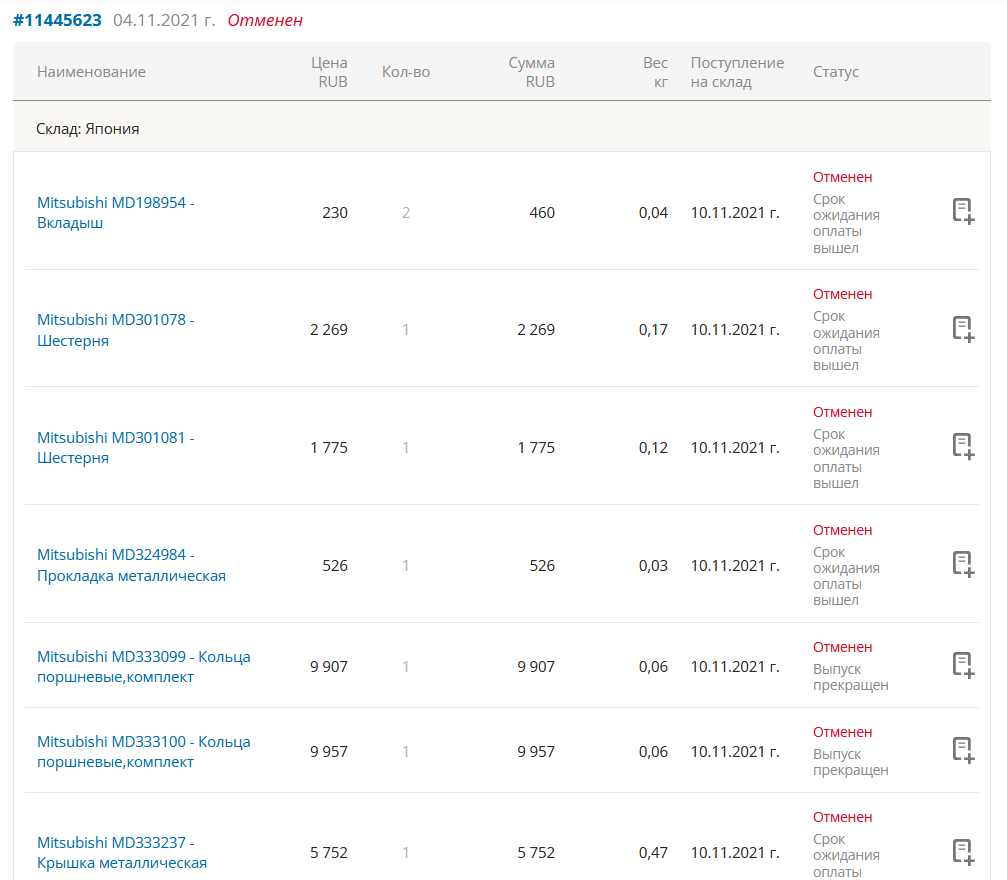This screenshot has height=880, width=1007.
Task: Click reorder icon for MD324984 Прокладка row
Action: pyautogui.click(x=962, y=564)
